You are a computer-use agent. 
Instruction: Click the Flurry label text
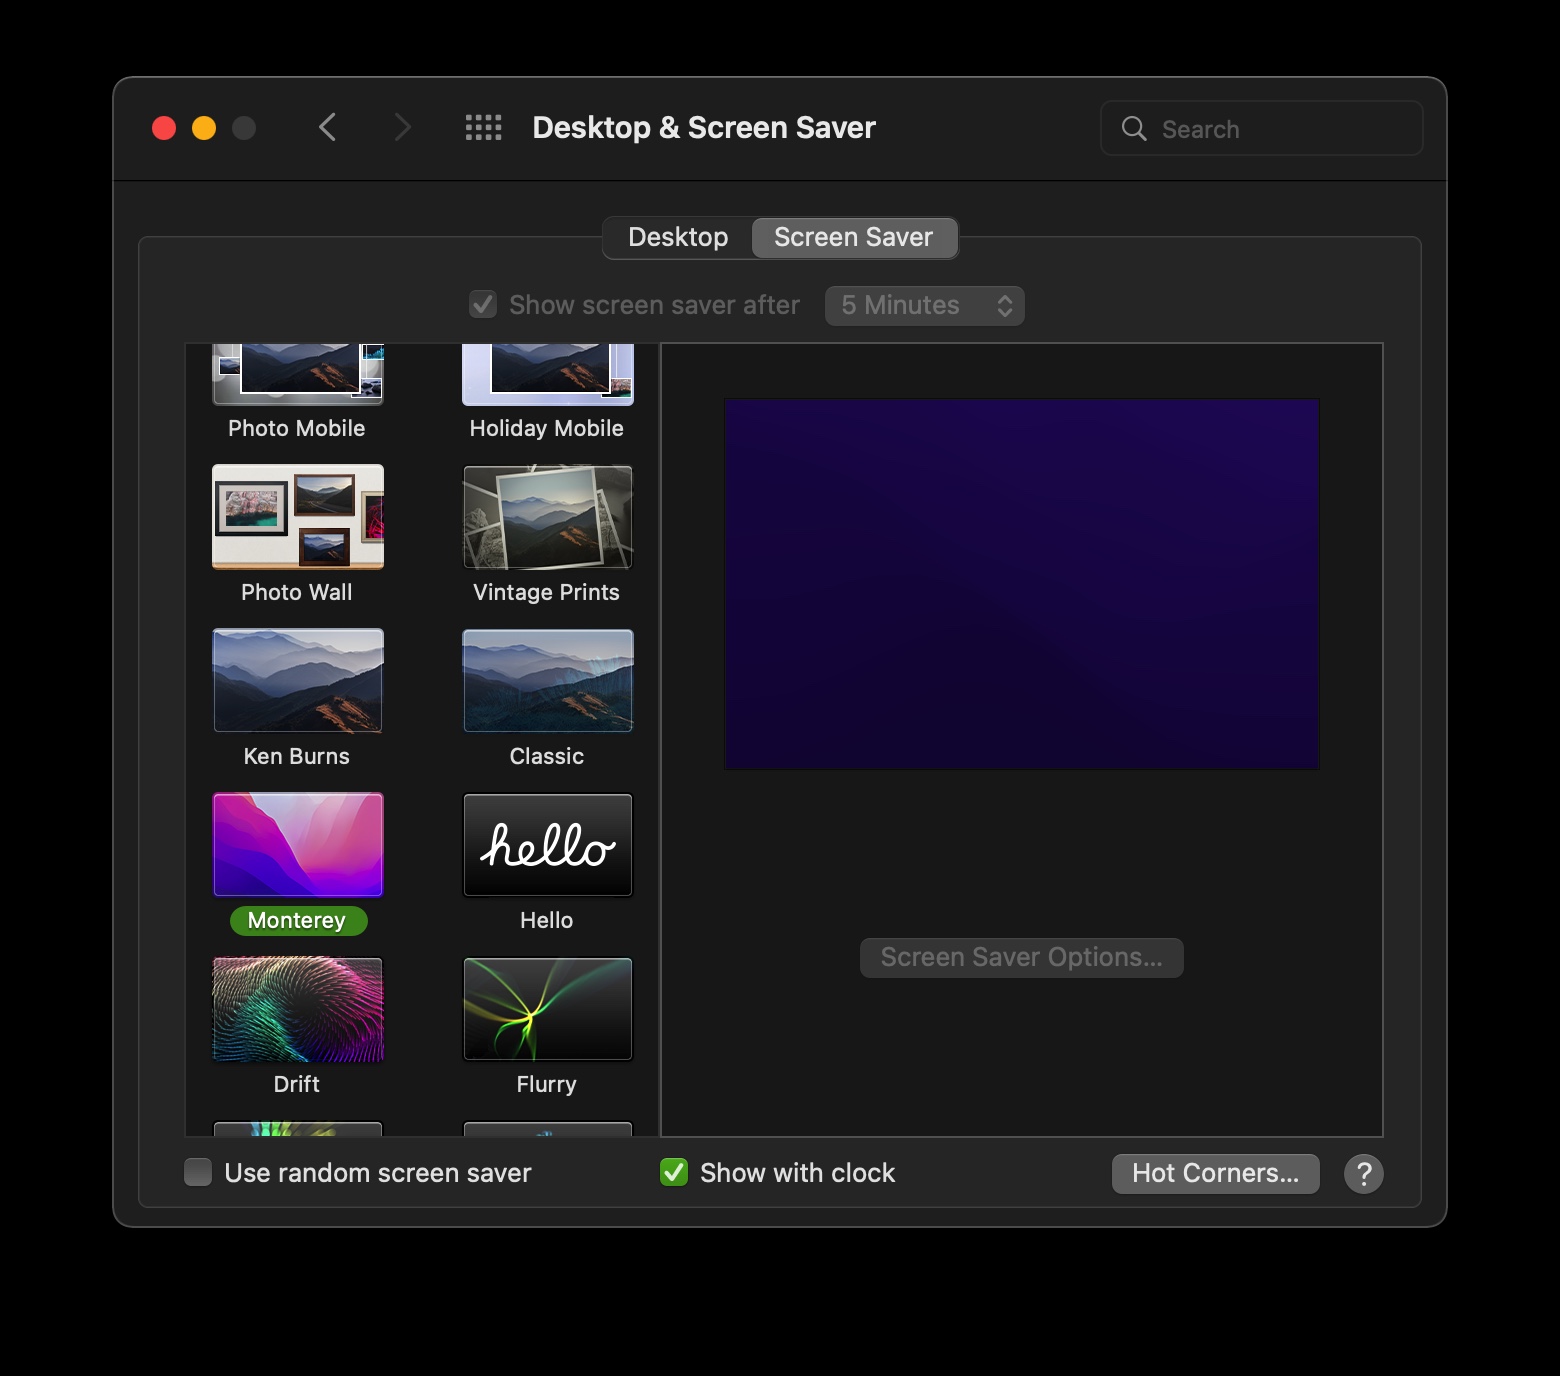point(547,1084)
